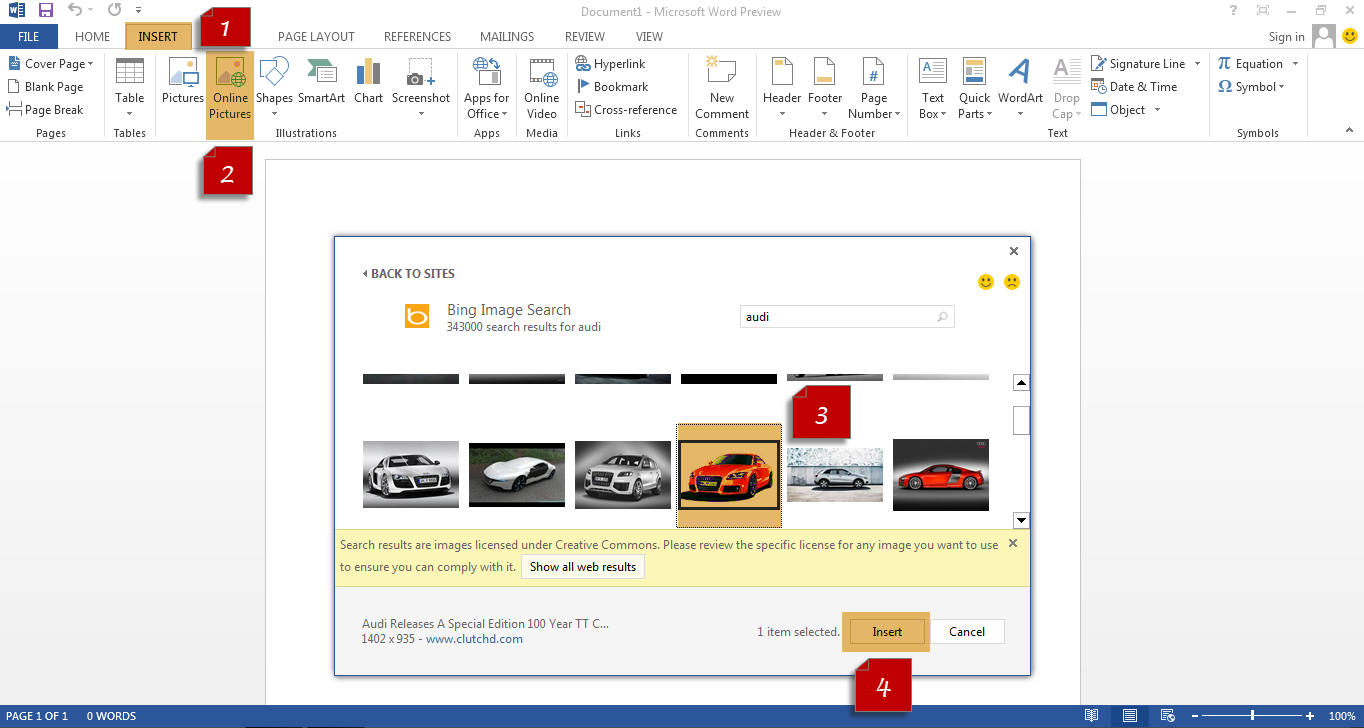1364x728 pixels.
Task: Switch to Web Layout view
Action: (x=1166, y=716)
